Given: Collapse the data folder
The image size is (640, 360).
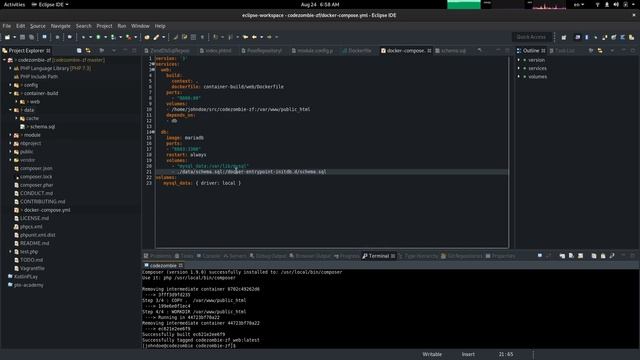Looking at the screenshot, I should [x=11, y=110].
